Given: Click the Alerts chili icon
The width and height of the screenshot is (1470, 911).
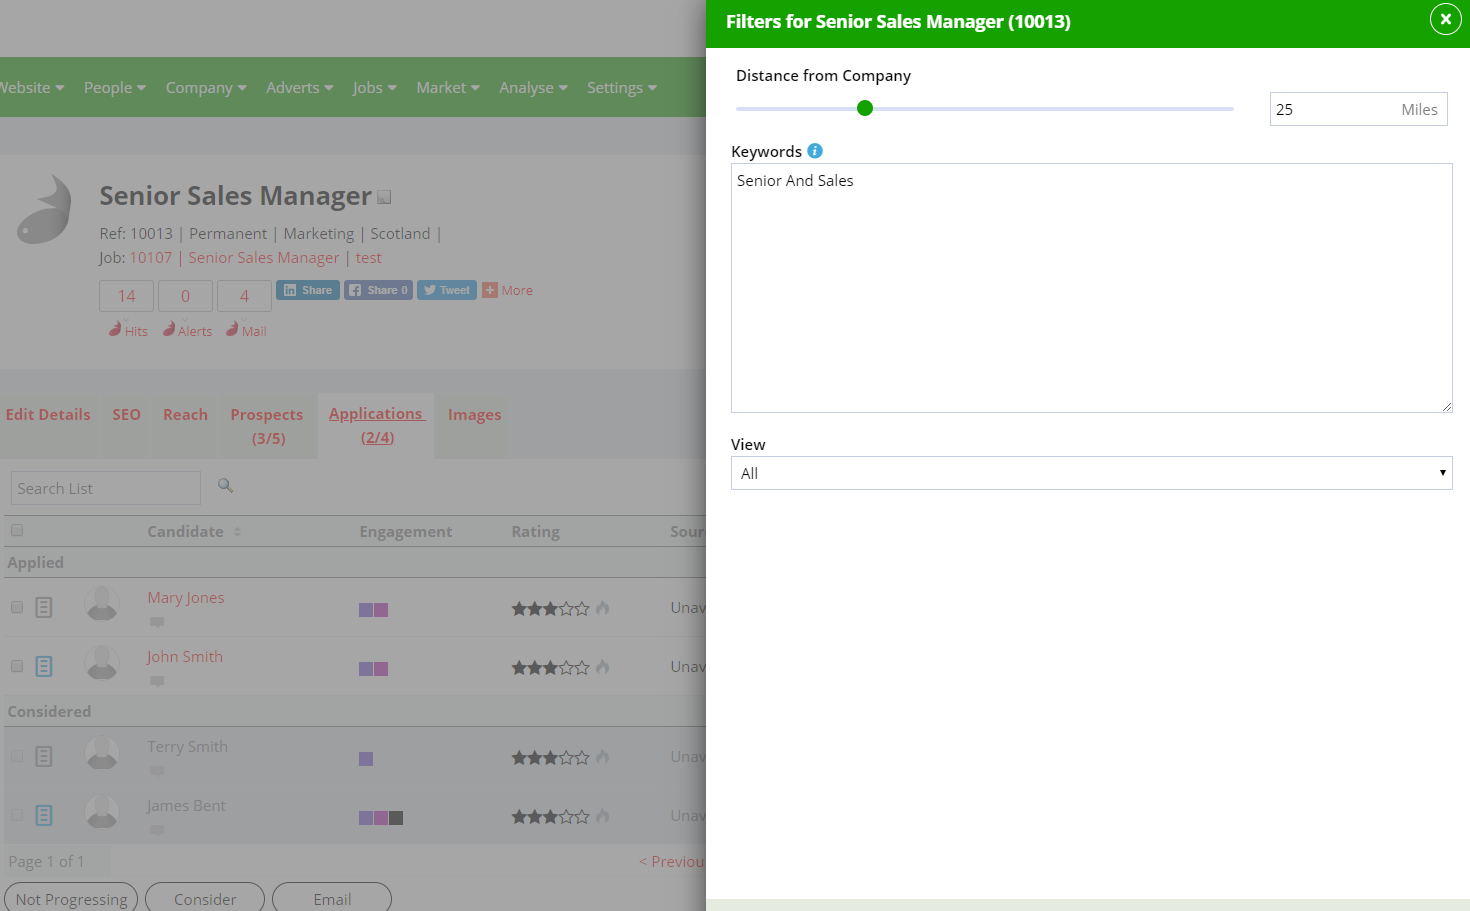Looking at the screenshot, I should click(x=170, y=328).
